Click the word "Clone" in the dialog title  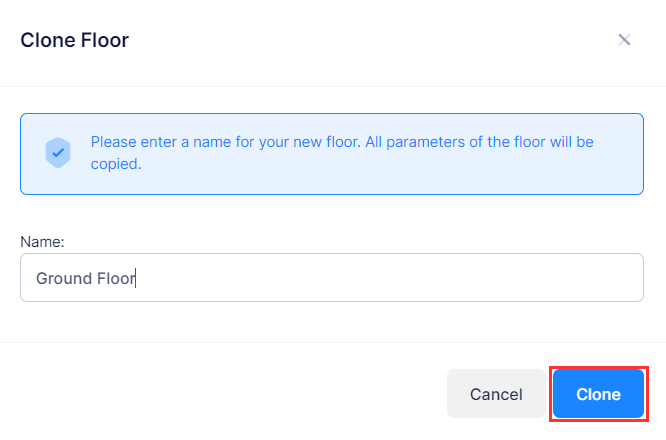pos(46,41)
